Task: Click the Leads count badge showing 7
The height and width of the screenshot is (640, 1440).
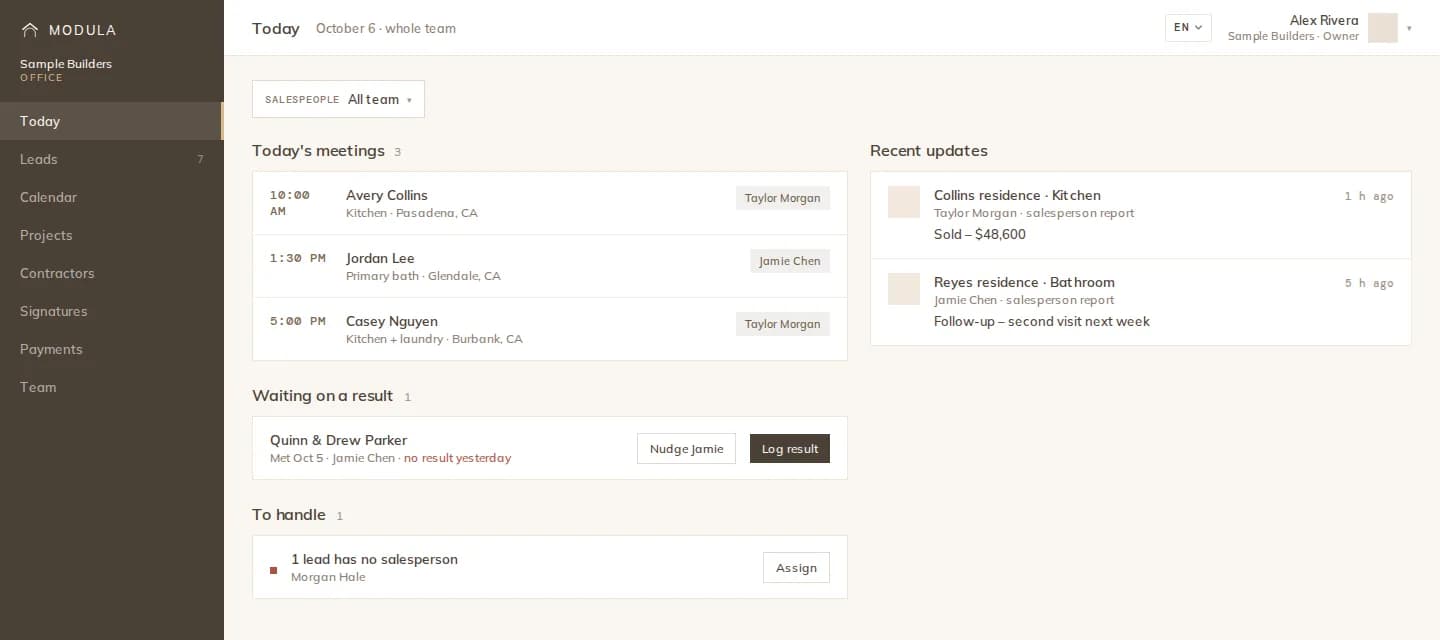Action: pyautogui.click(x=200, y=159)
